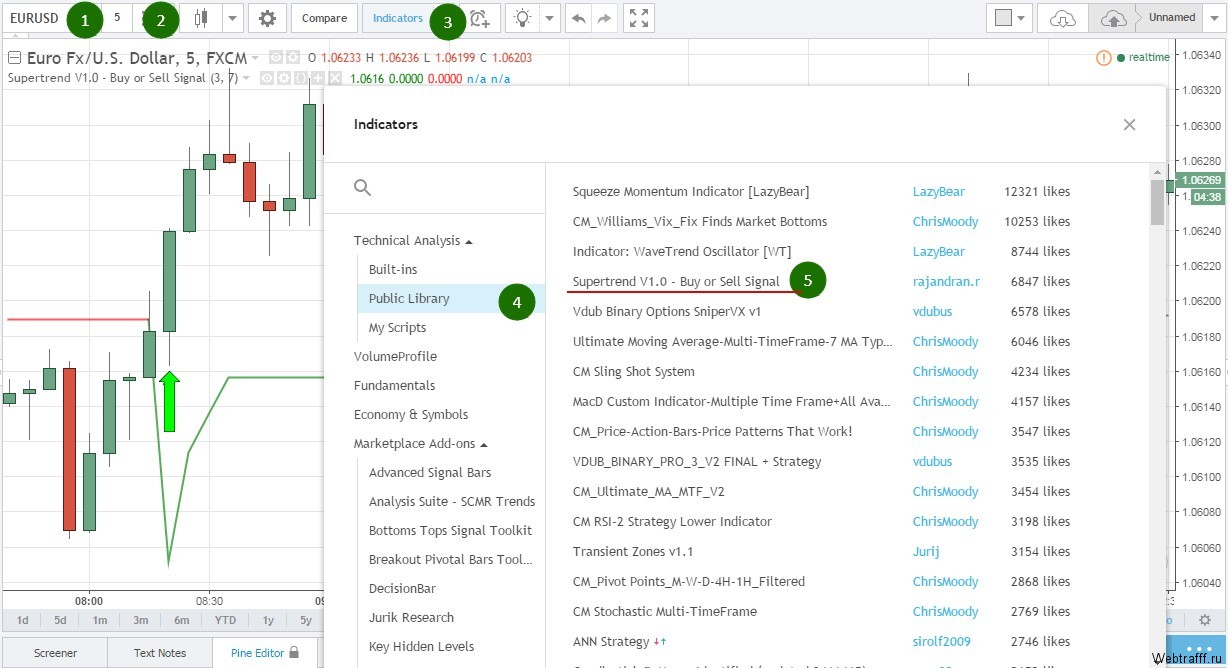
Task: Switch to the Text Notes tab
Action: (x=160, y=652)
